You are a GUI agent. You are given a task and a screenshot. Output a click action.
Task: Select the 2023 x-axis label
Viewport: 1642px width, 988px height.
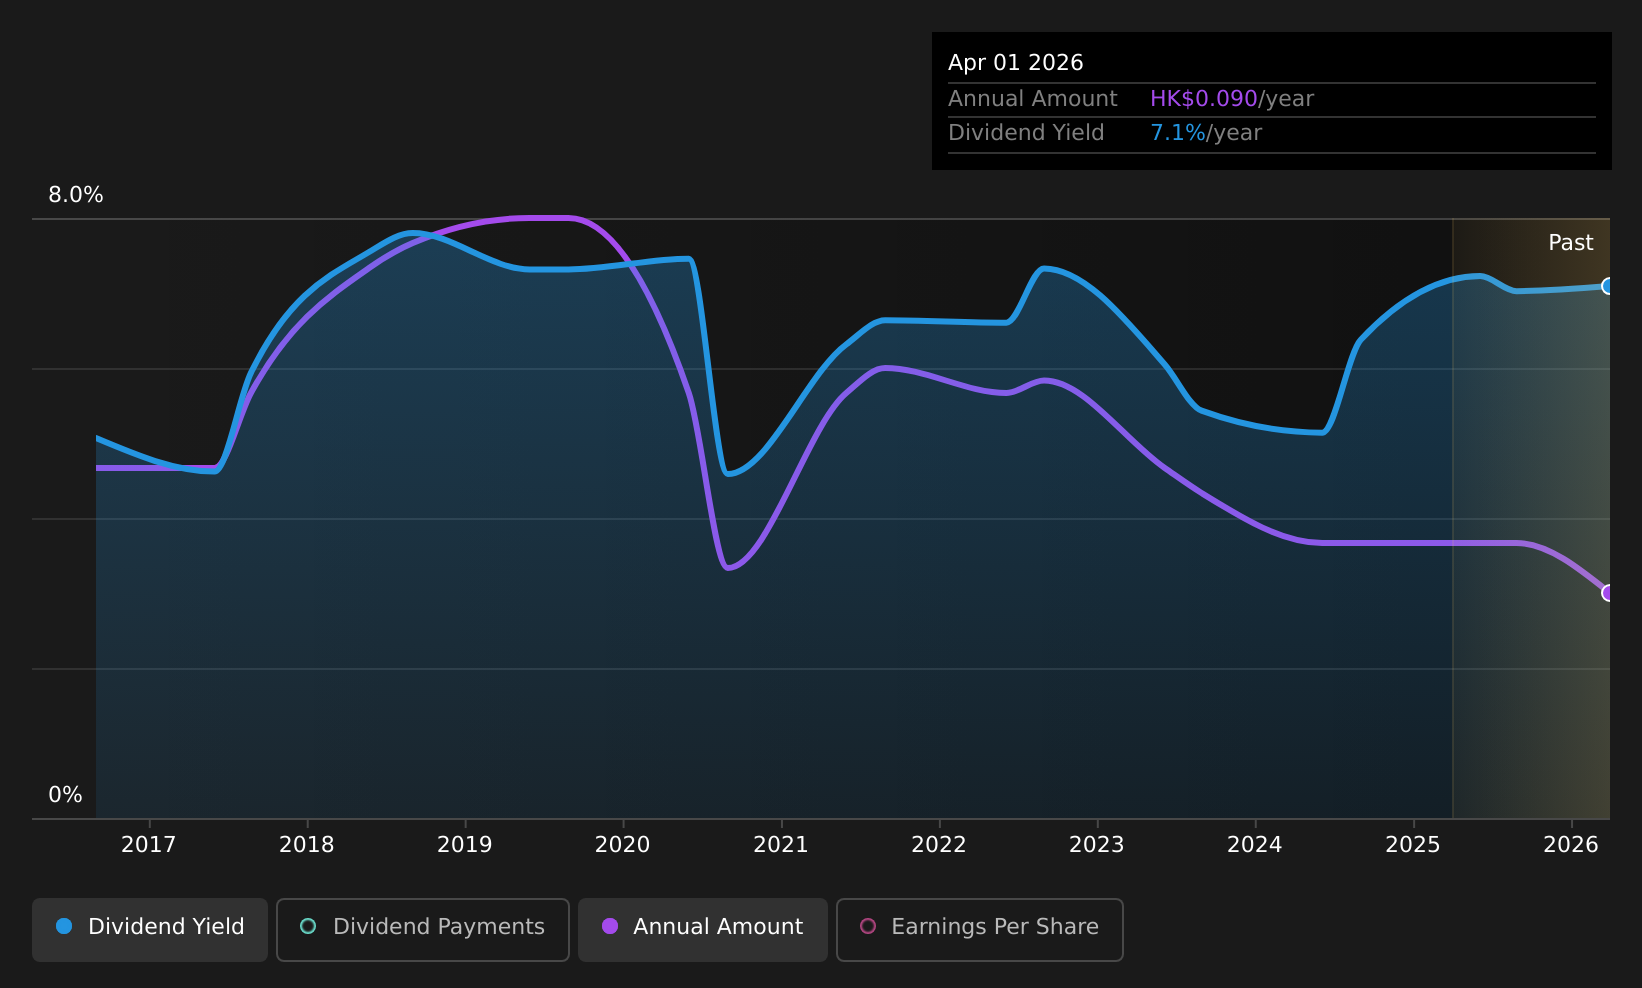tap(1096, 845)
